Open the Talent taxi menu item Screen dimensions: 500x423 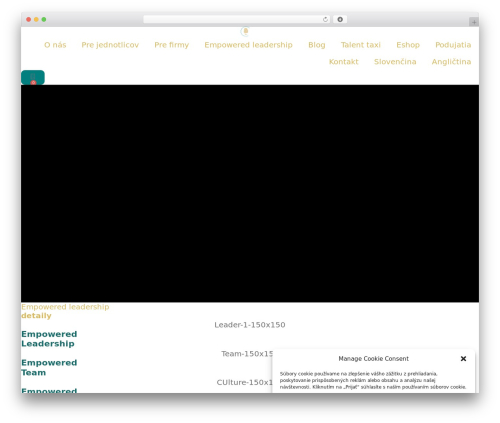tap(361, 45)
